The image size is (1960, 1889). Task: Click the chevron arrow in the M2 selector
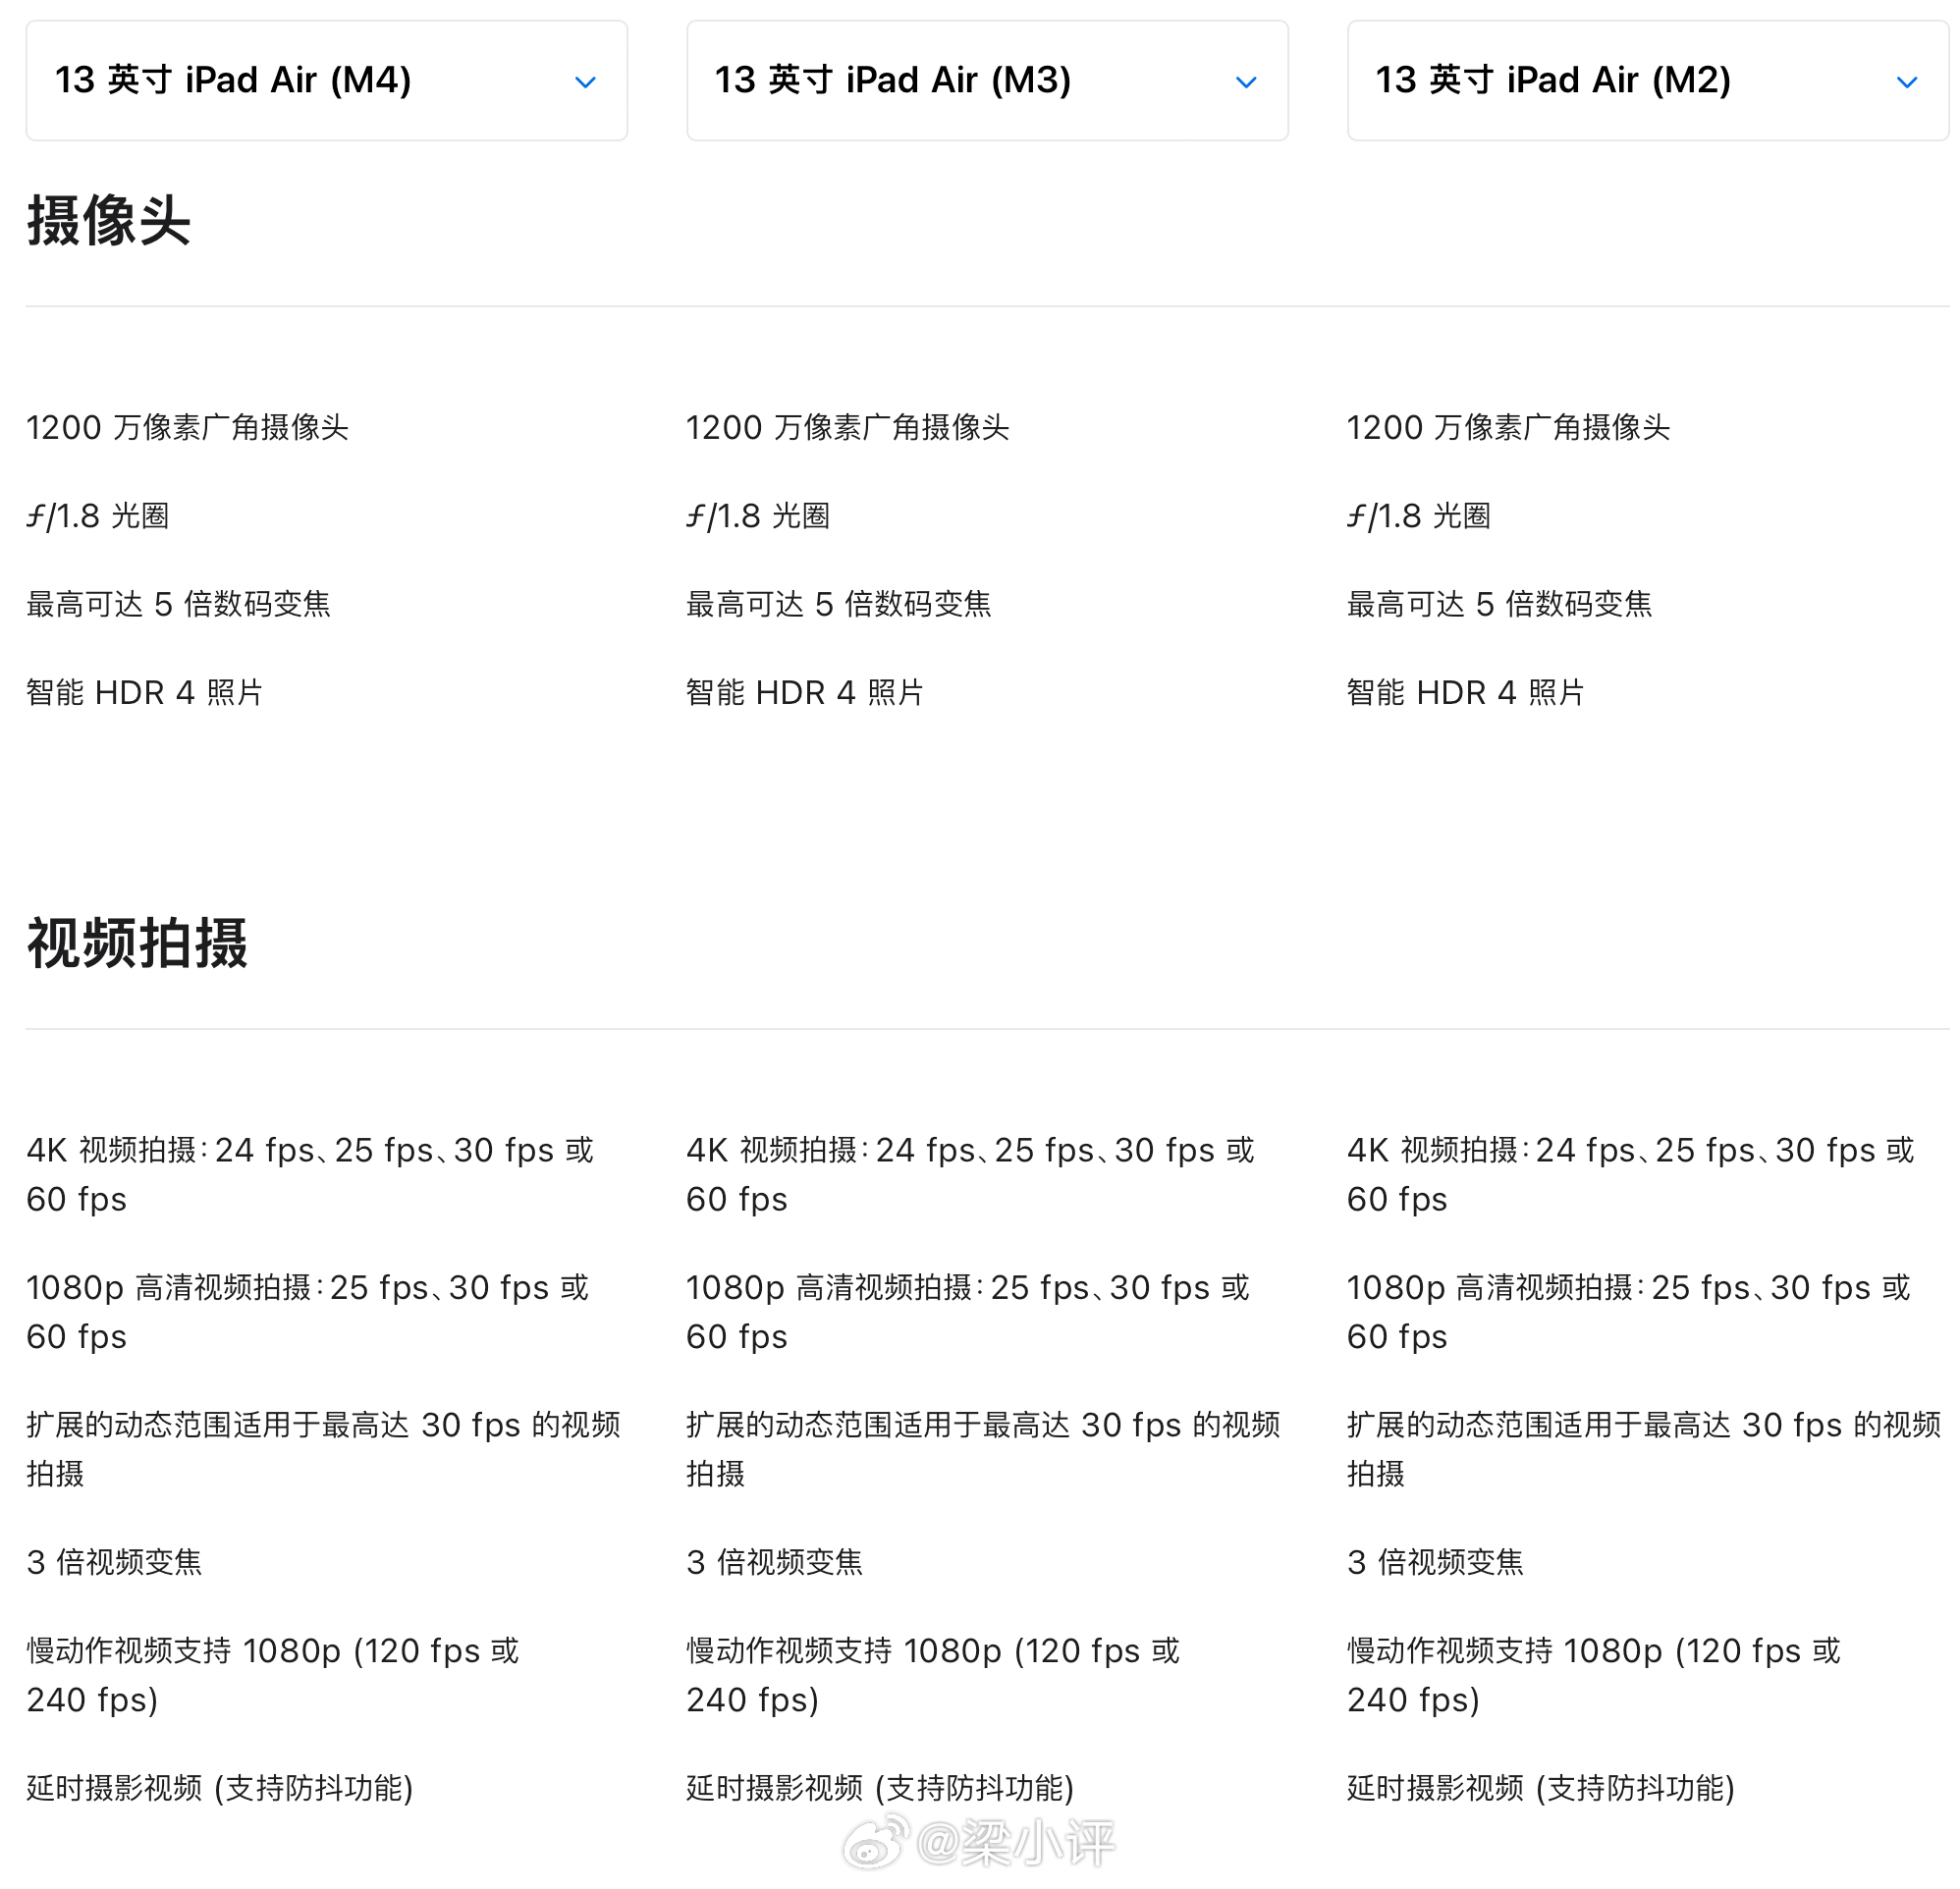(x=1906, y=82)
